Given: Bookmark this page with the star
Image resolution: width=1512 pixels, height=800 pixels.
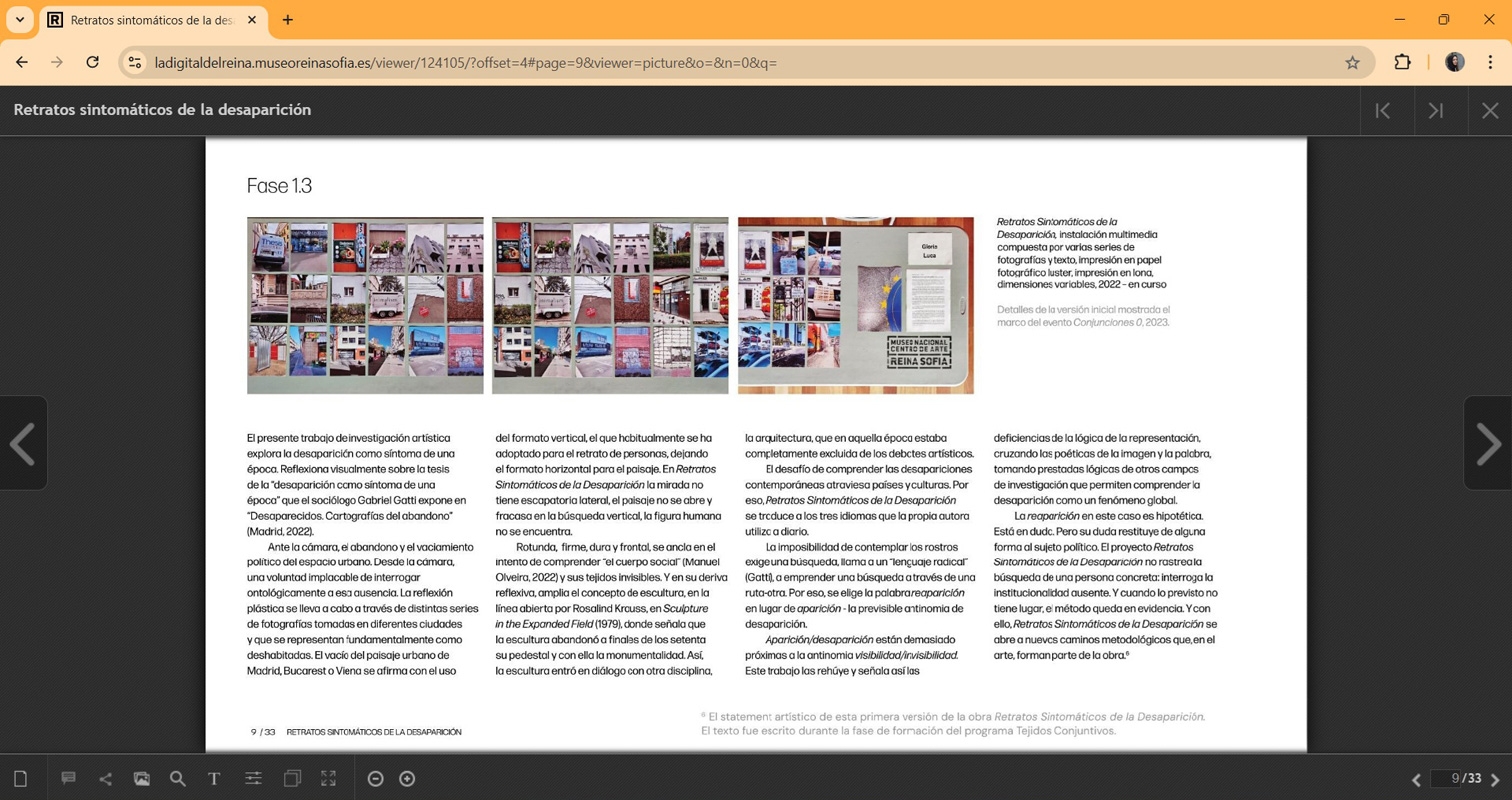Looking at the screenshot, I should click(1353, 62).
